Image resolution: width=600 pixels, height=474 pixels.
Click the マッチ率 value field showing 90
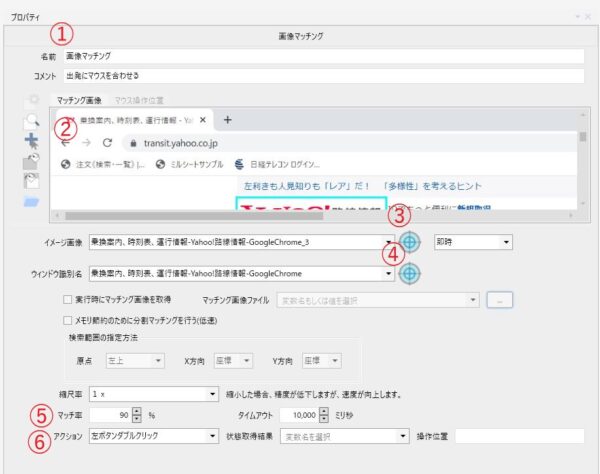point(111,415)
